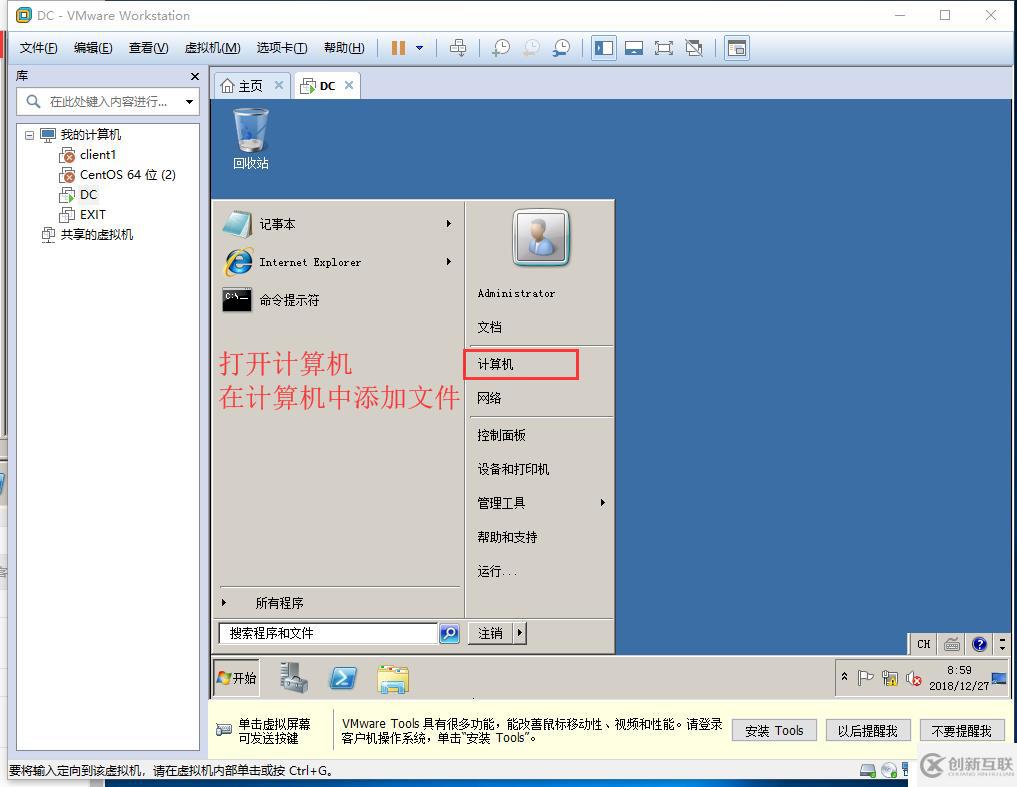Click the 回收站 recycle bin desktop icon
Image resolution: width=1017 pixels, height=787 pixels.
pyautogui.click(x=250, y=139)
